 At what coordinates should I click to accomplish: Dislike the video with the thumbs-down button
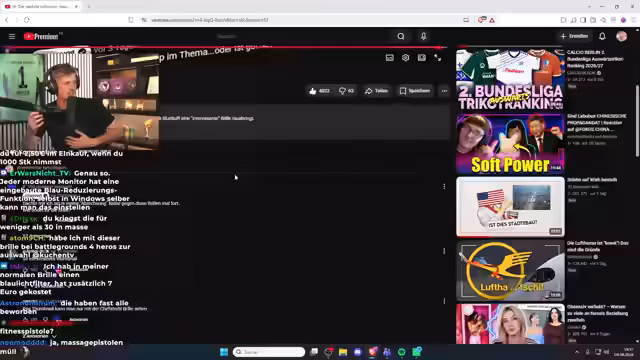(346, 91)
